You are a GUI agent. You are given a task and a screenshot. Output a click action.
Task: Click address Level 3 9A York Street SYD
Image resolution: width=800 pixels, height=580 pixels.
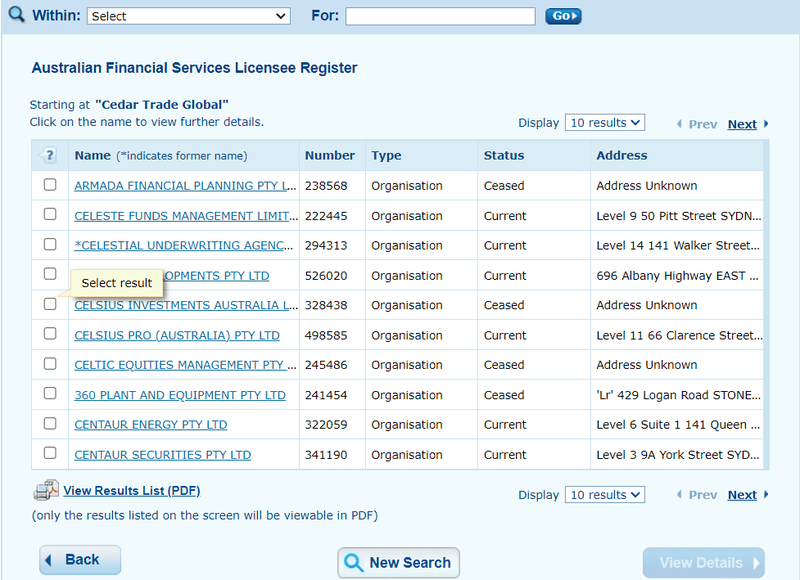(678, 455)
